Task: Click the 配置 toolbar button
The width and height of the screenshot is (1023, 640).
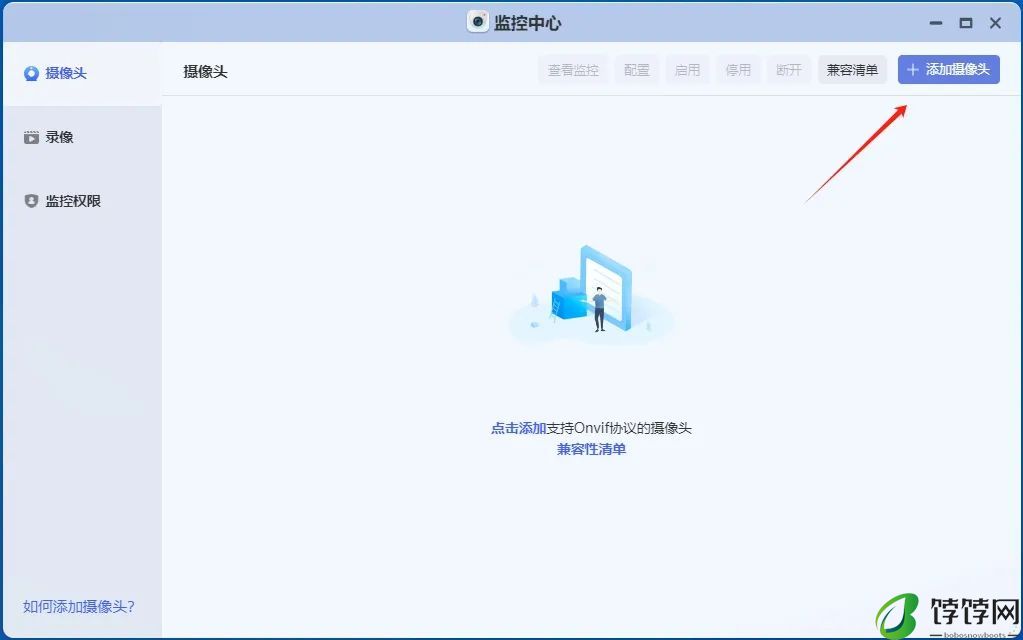Action: tap(637, 70)
